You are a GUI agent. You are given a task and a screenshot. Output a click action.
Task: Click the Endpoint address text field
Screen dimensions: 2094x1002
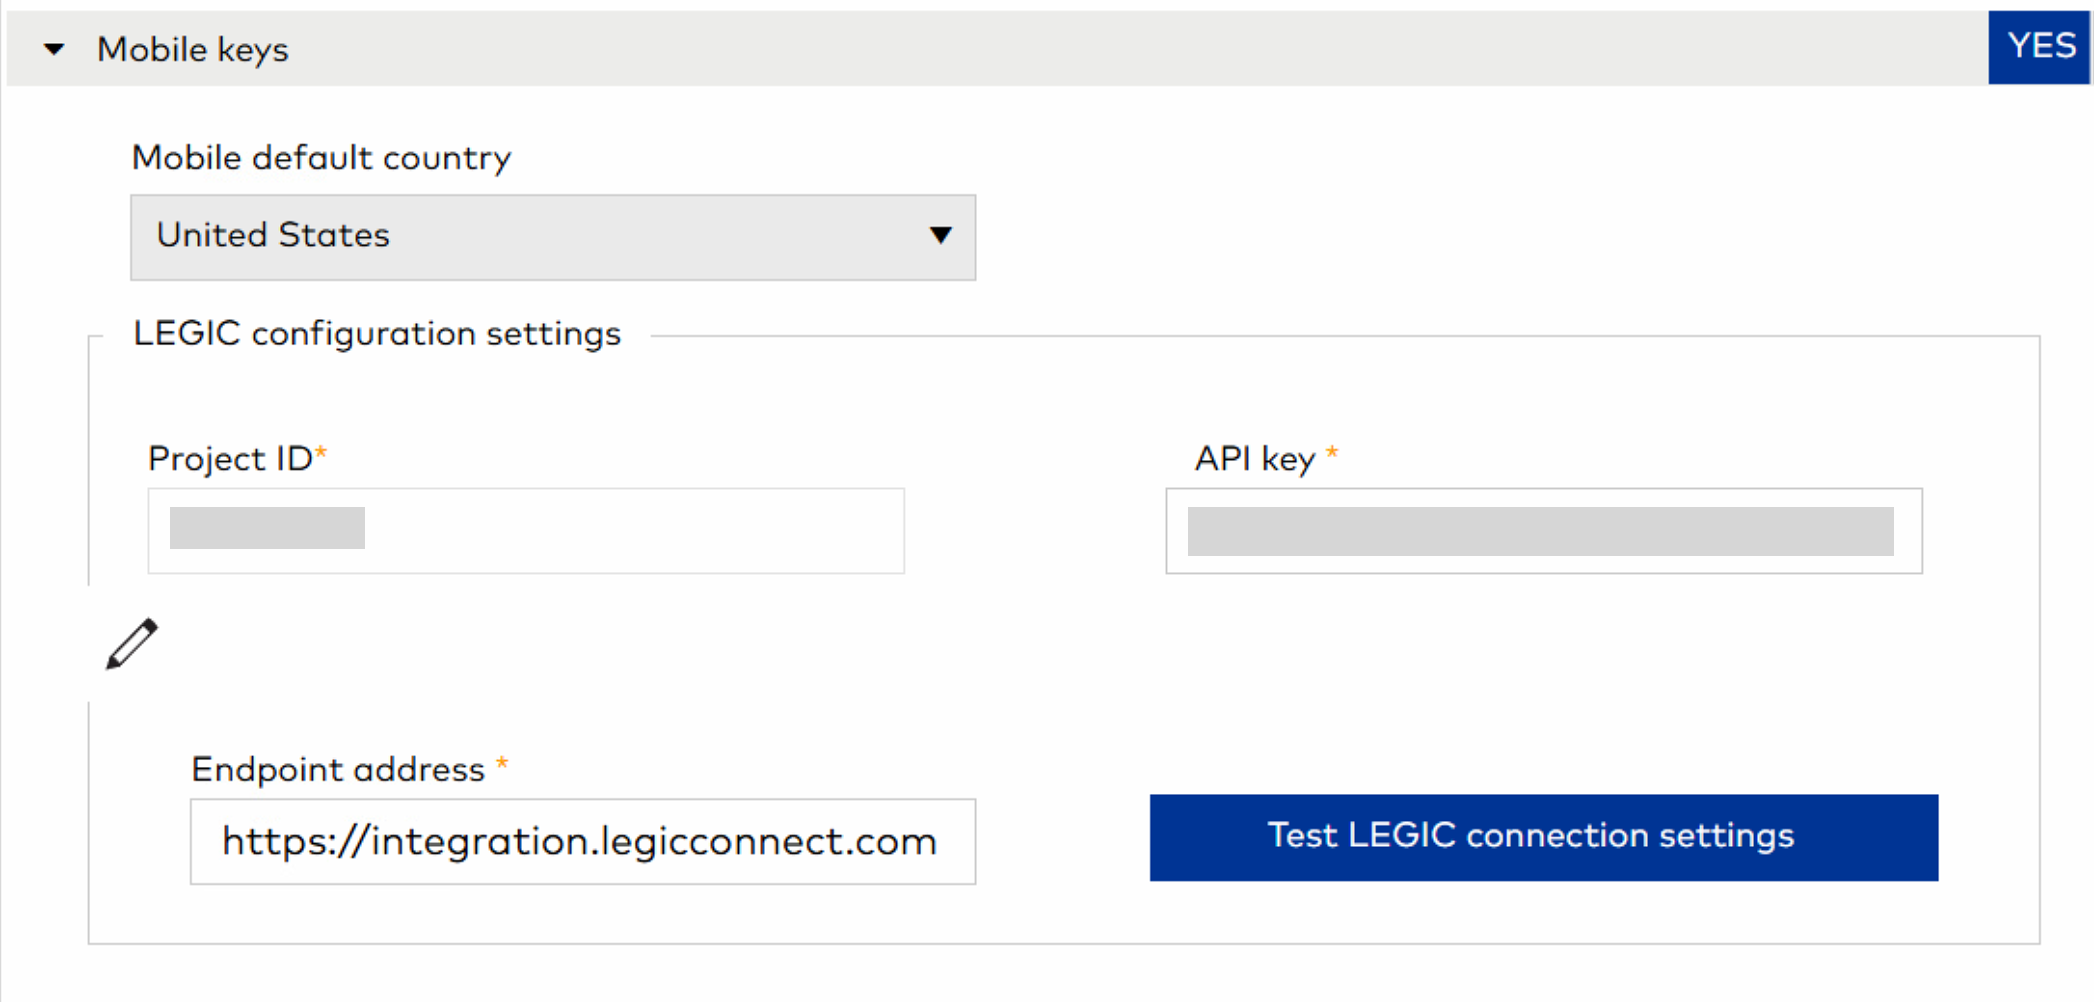(x=582, y=841)
